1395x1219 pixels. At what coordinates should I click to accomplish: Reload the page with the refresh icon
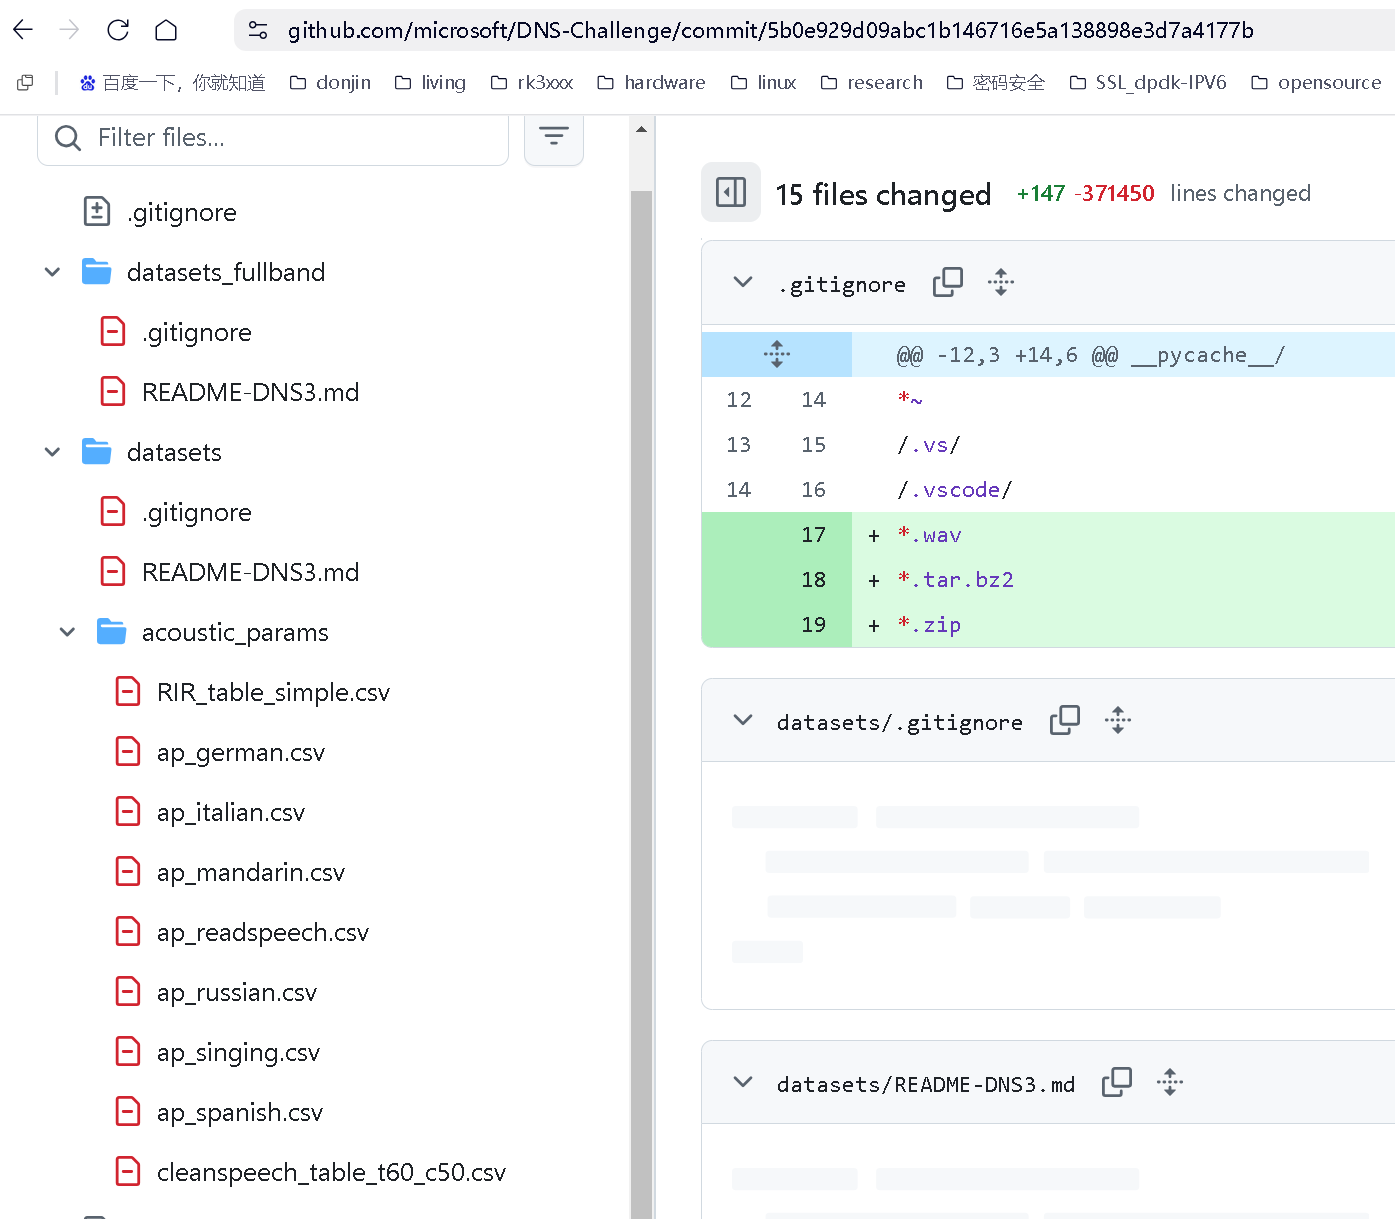coord(118,30)
